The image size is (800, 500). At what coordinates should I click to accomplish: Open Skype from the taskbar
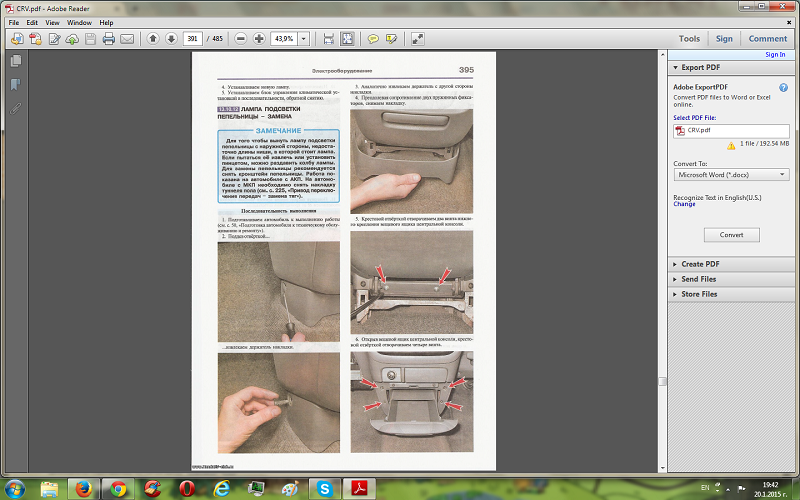[324, 489]
